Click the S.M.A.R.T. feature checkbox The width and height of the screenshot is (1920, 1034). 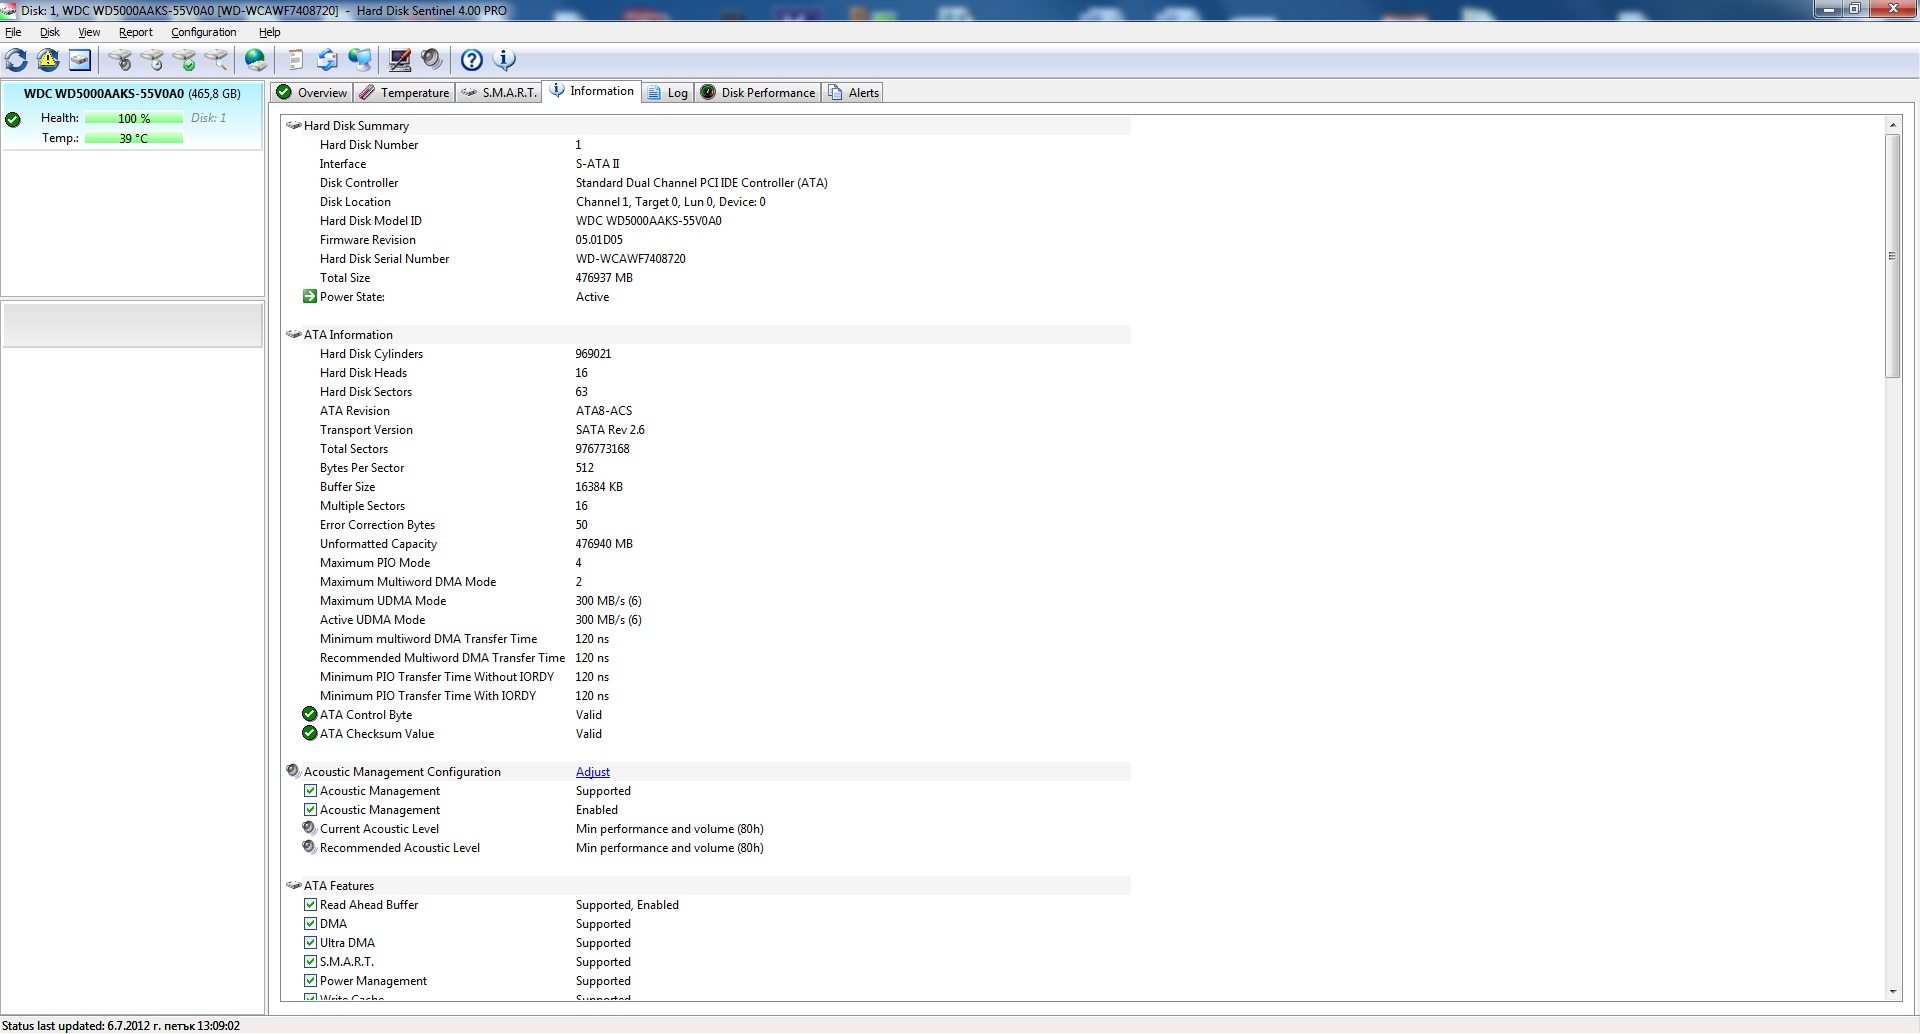click(x=310, y=961)
